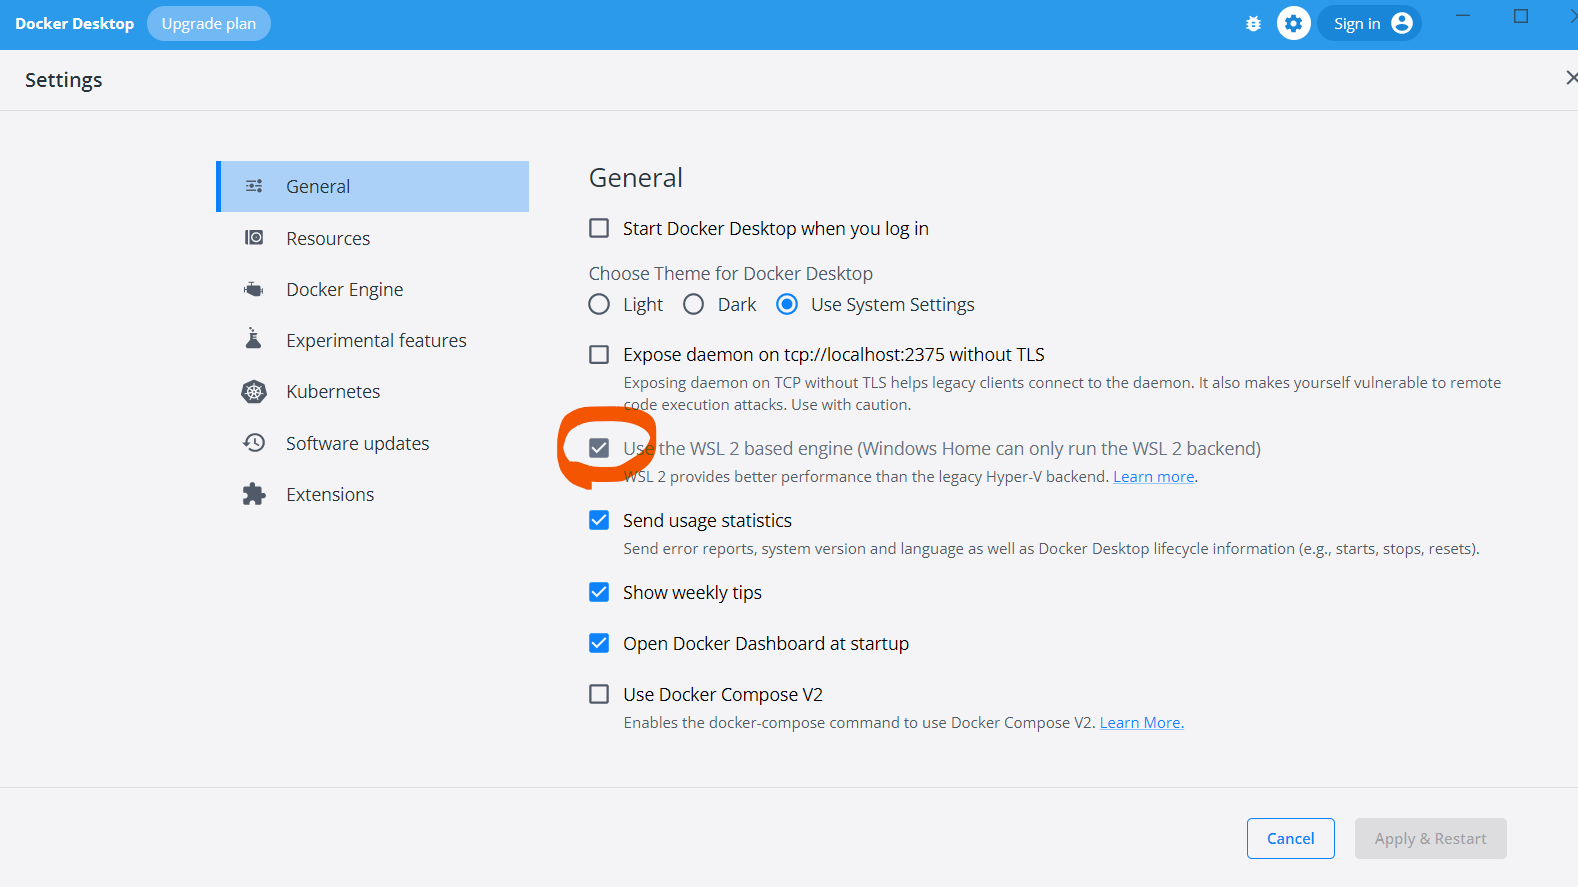Click the Resources disk icon
Image resolution: width=1578 pixels, height=887 pixels.
[254, 238]
